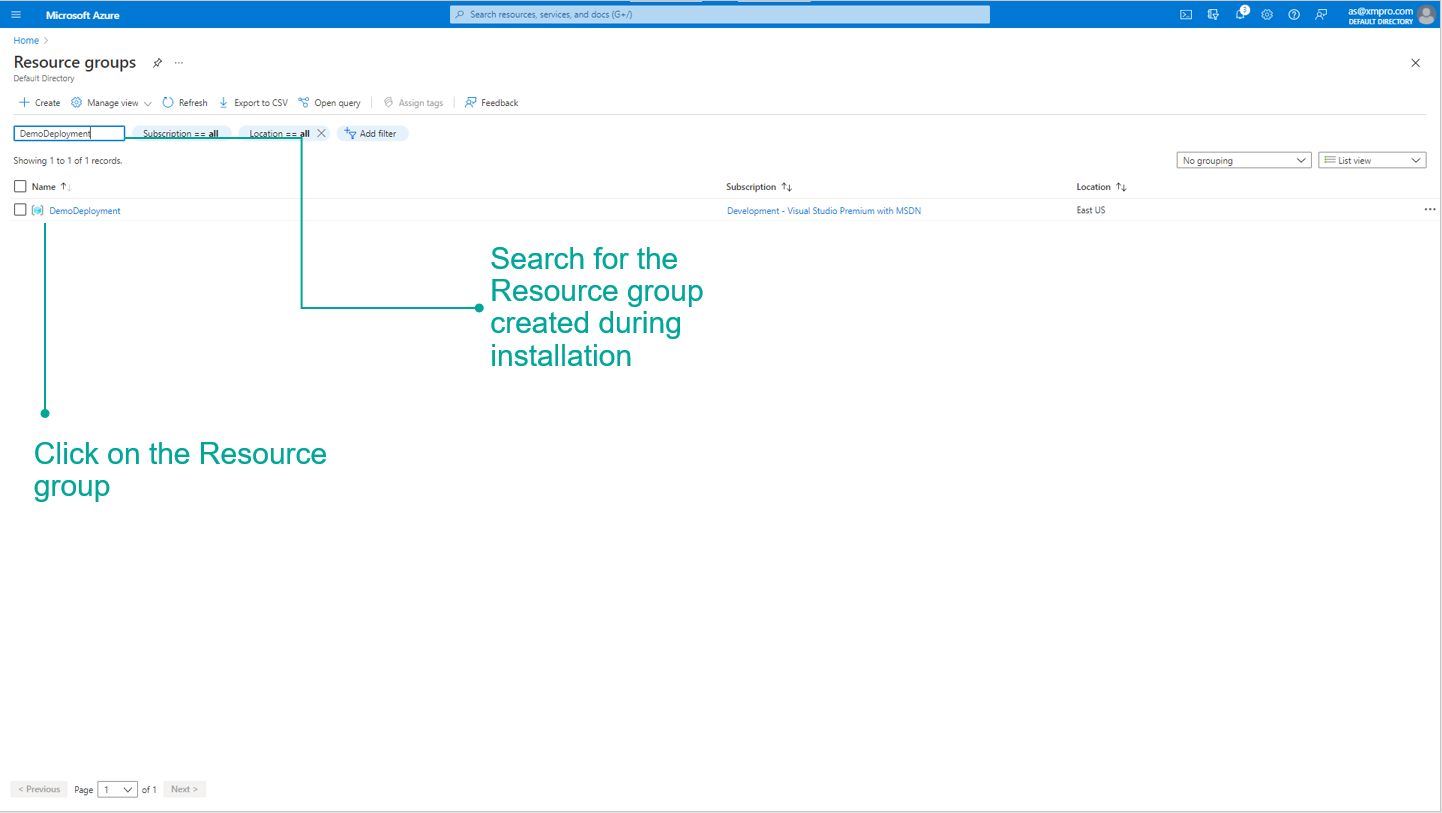Sort by the Subscription column

pos(759,187)
